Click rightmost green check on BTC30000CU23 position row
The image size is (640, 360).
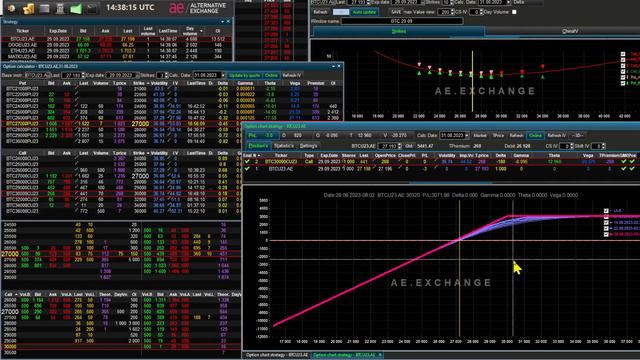pos(632,162)
